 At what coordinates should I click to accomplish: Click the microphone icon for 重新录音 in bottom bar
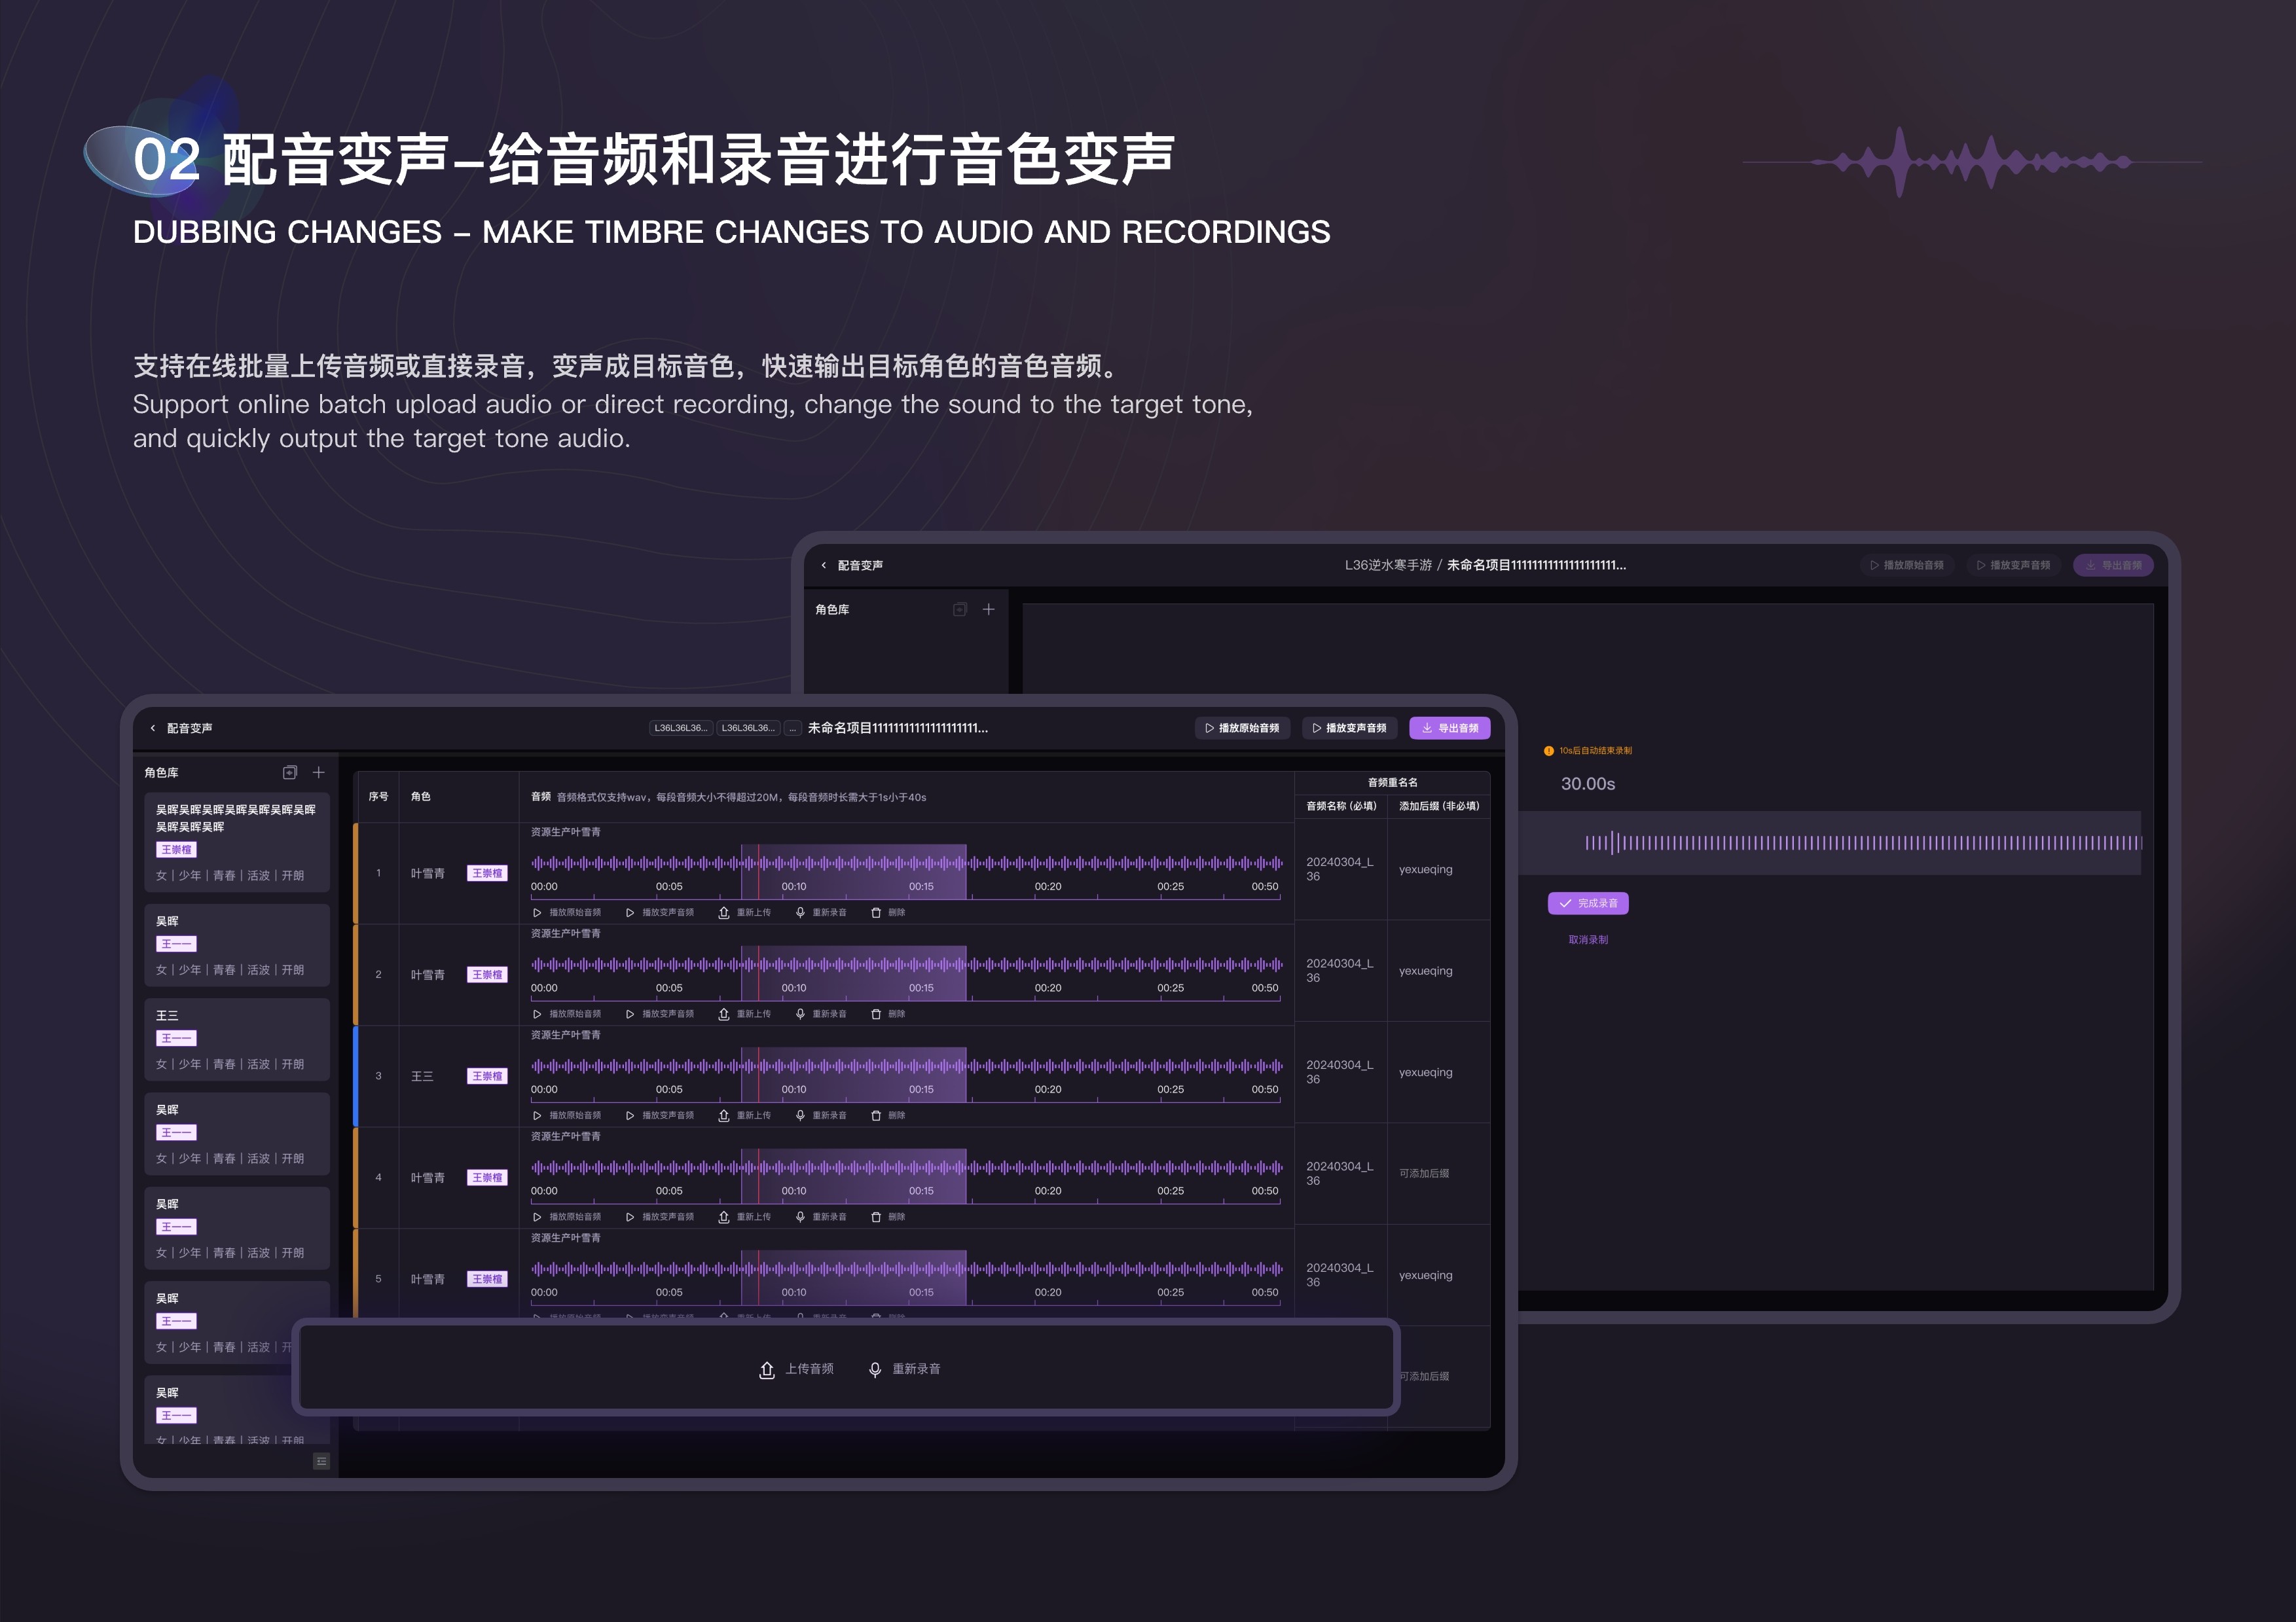(874, 1369)
